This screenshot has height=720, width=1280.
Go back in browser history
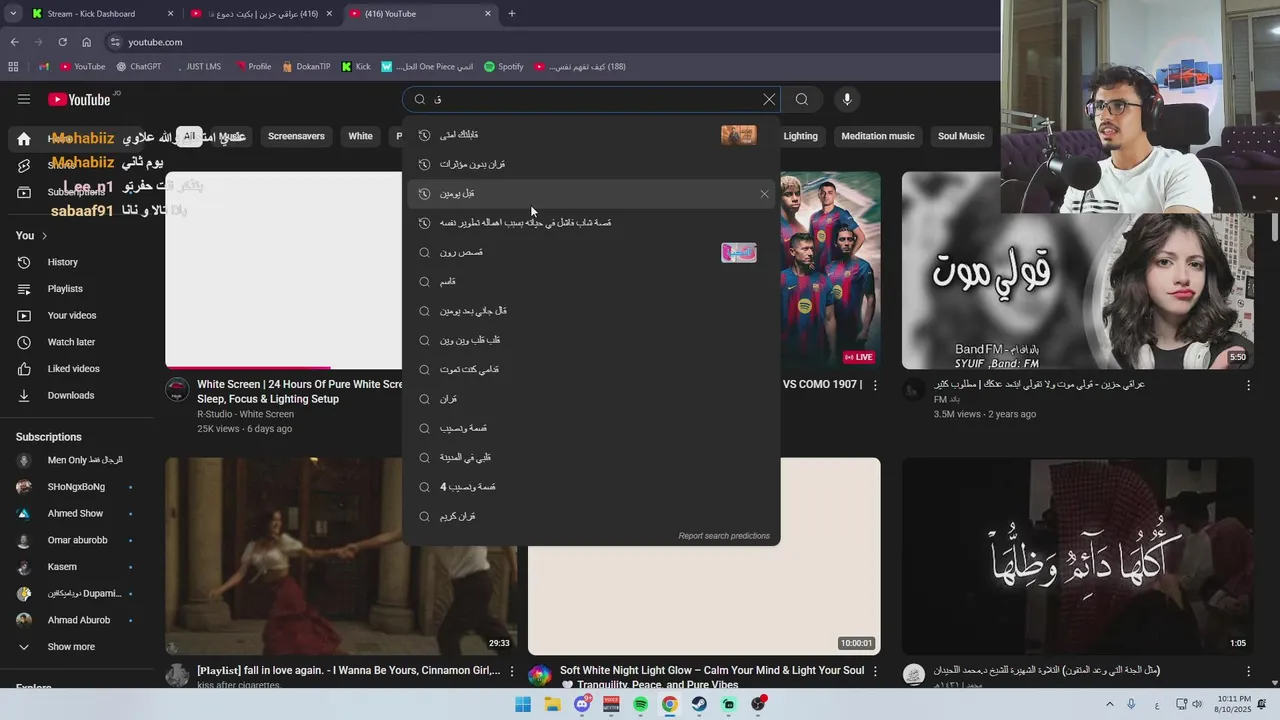[14, 42]
